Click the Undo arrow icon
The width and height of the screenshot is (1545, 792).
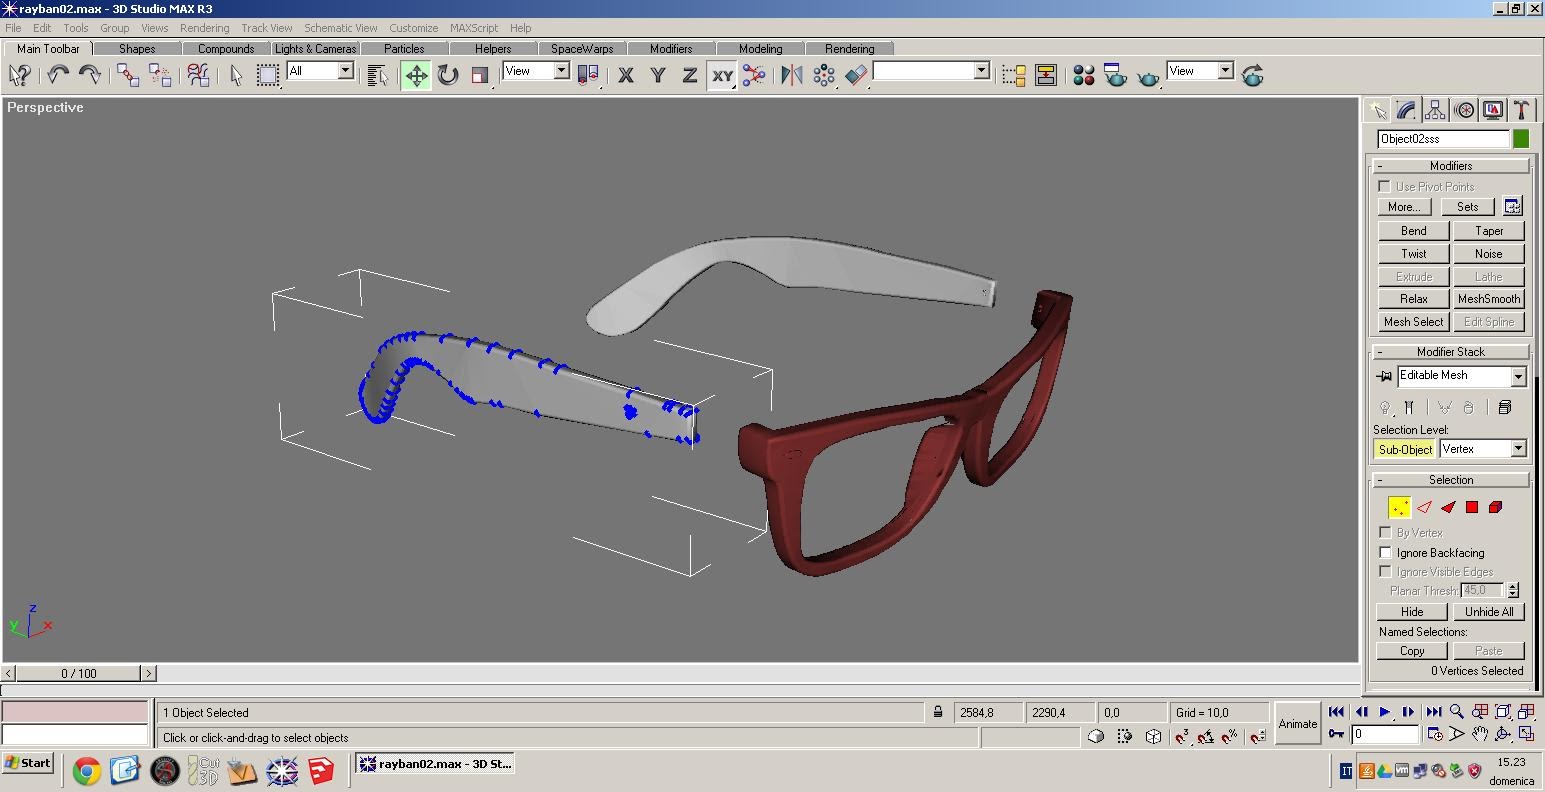tap(57, 75)
